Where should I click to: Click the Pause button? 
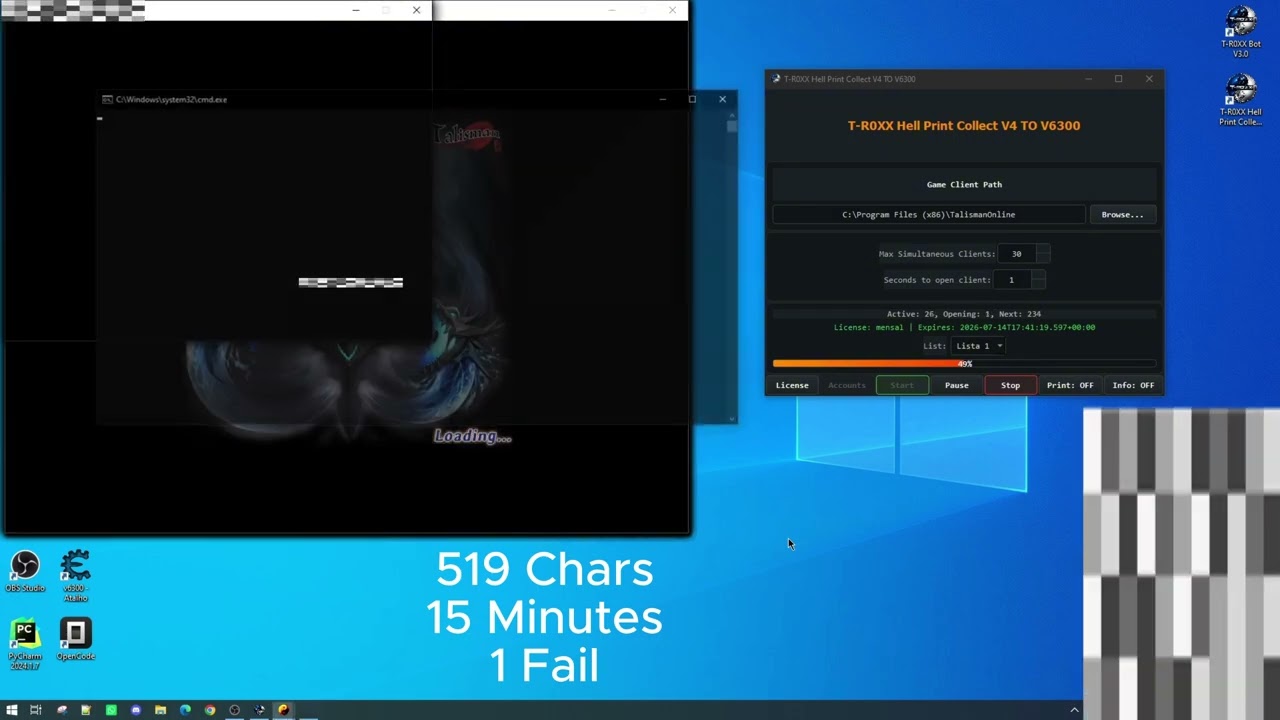pos(957,385)
